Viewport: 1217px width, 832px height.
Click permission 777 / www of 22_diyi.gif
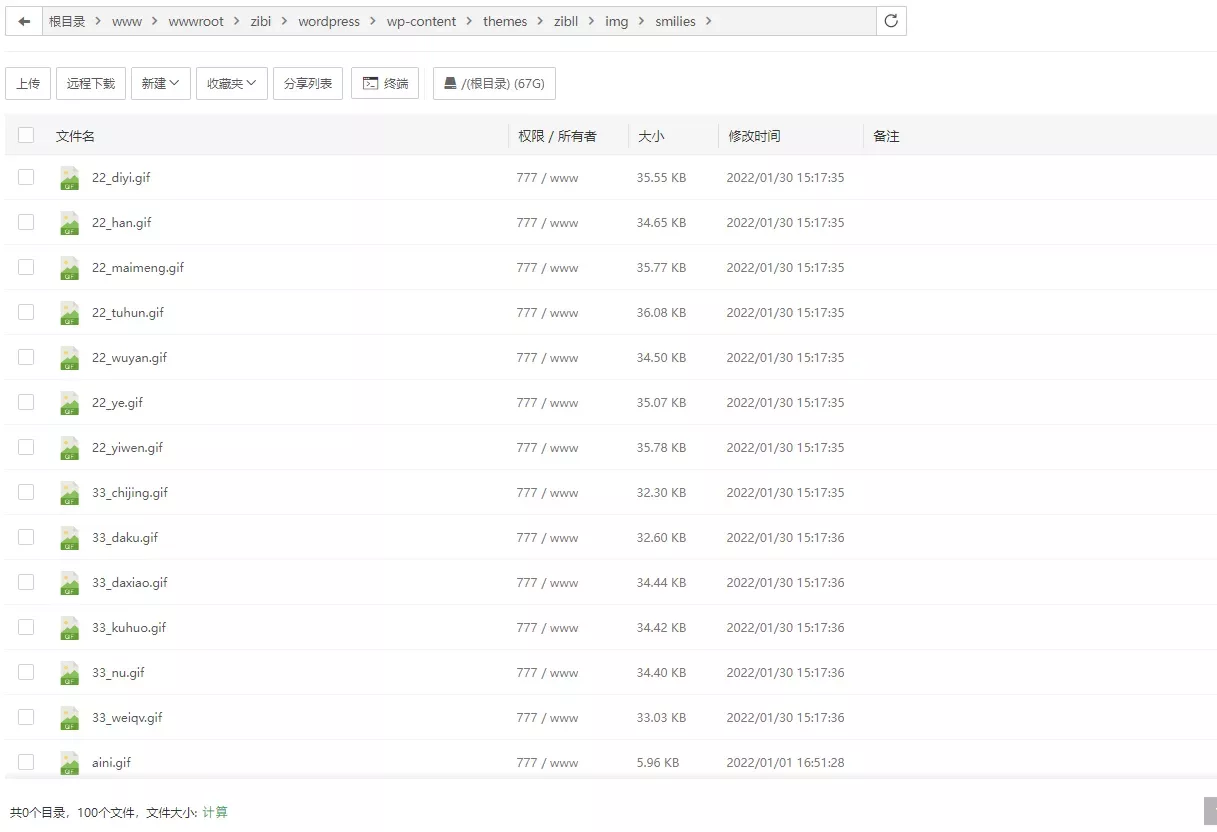pos(547,178)
